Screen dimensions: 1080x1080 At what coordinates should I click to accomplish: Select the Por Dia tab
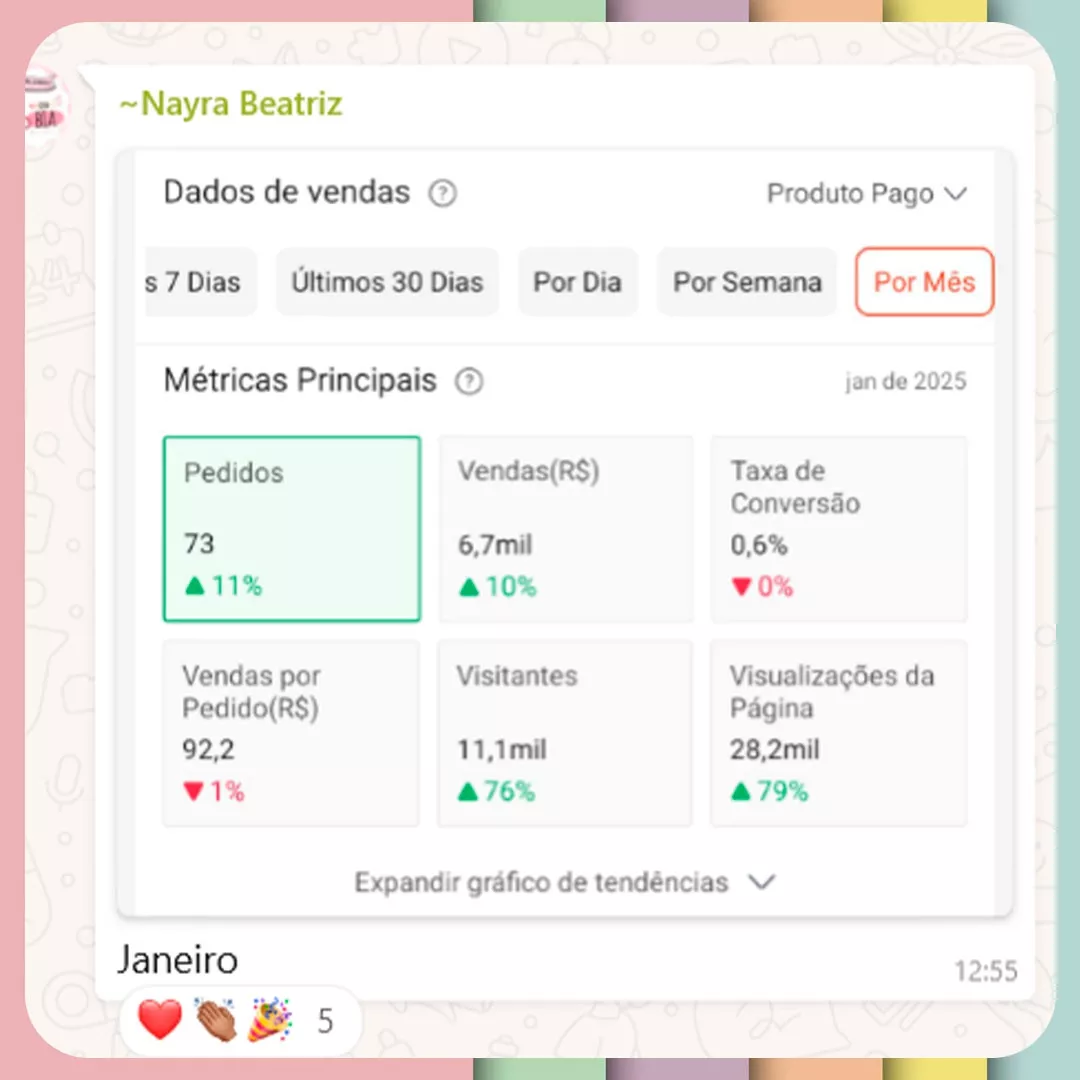pyautogui.click(x=577, y=282)
